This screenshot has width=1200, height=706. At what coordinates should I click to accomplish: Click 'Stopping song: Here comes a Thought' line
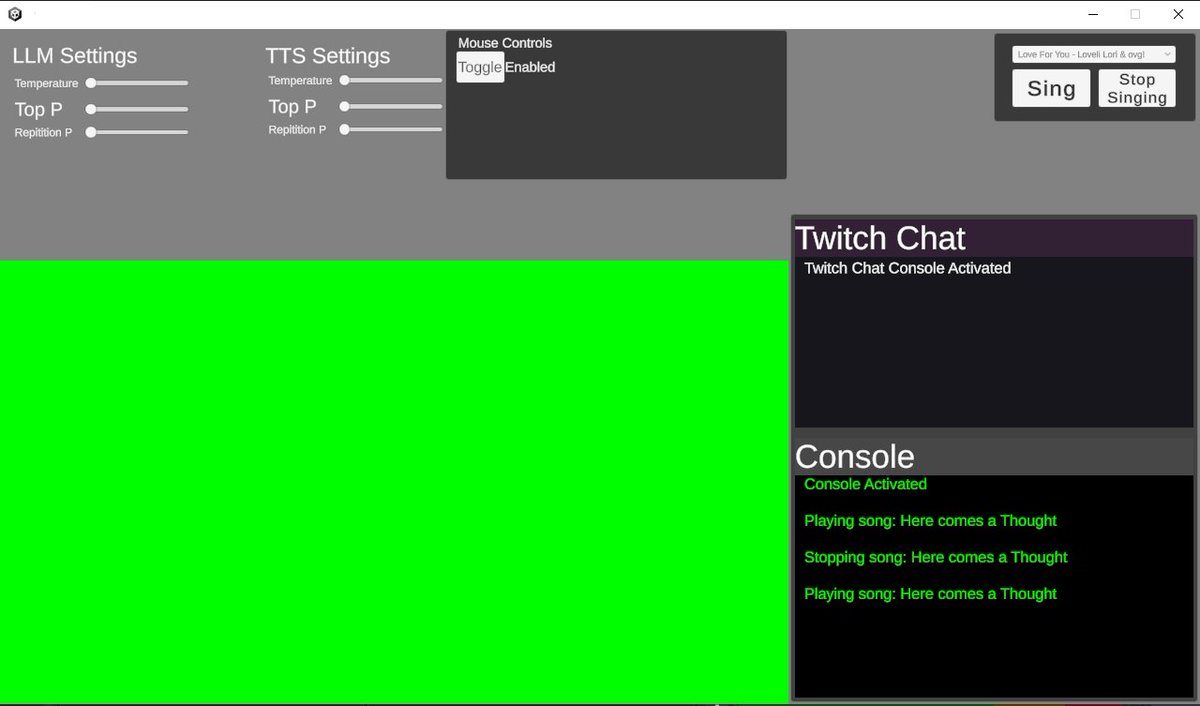[x=936, y=557]
